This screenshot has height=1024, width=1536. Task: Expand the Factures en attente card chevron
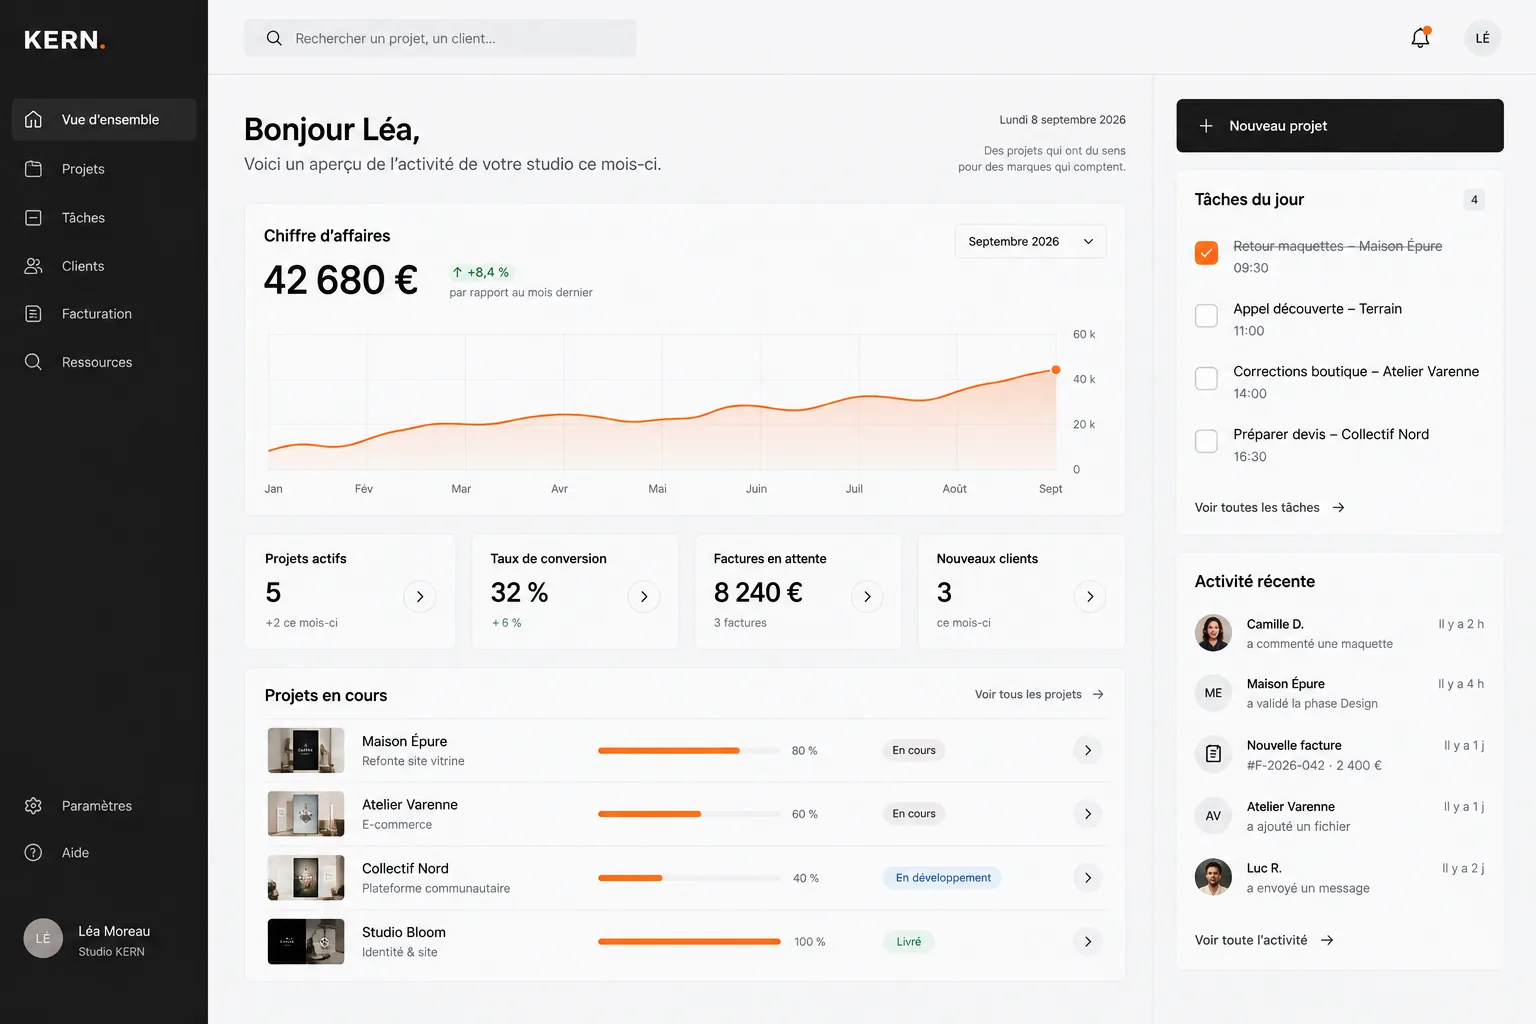click(867, 597)
